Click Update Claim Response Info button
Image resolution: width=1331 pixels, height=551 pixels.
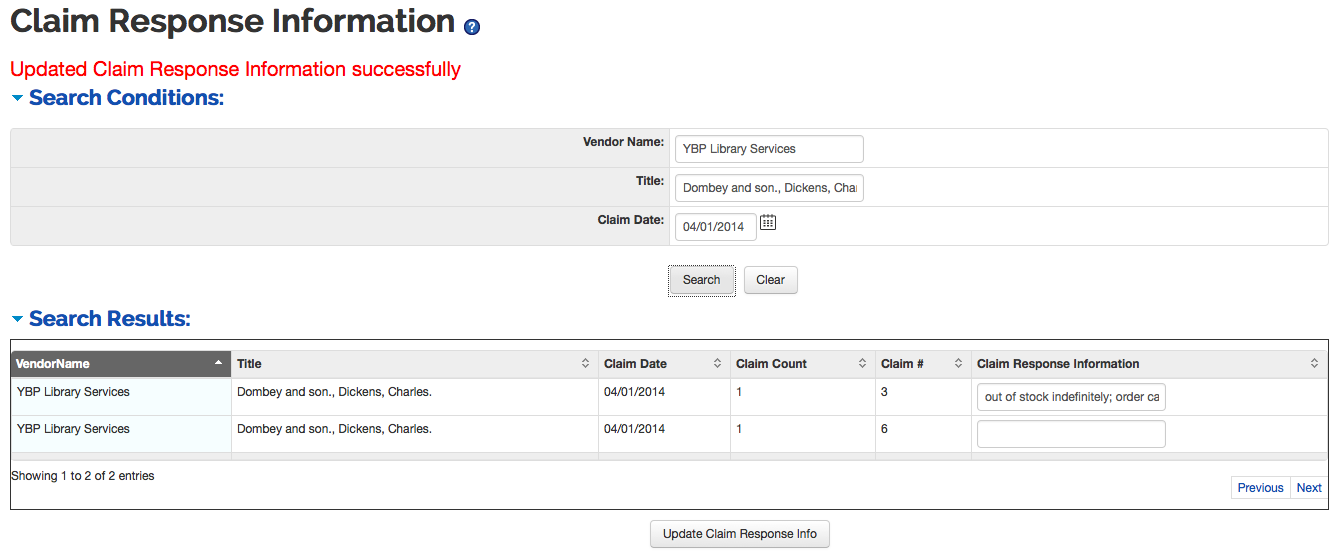pos(739,534)
